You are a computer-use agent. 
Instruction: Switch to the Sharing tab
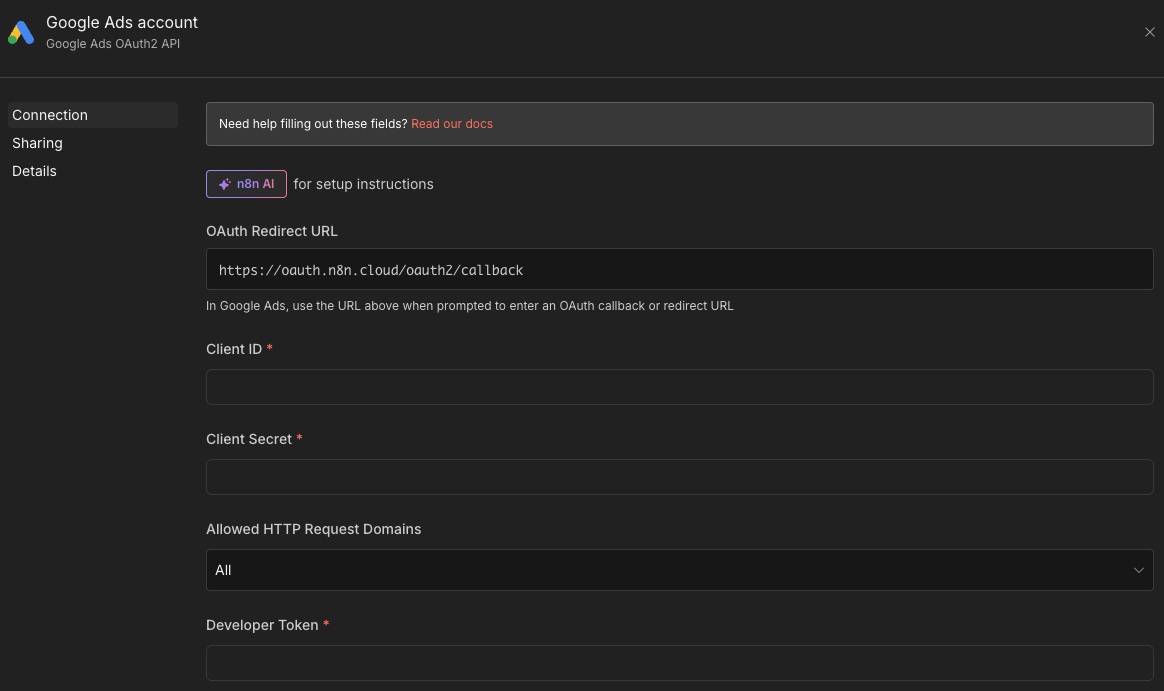(x=37, y=143)
